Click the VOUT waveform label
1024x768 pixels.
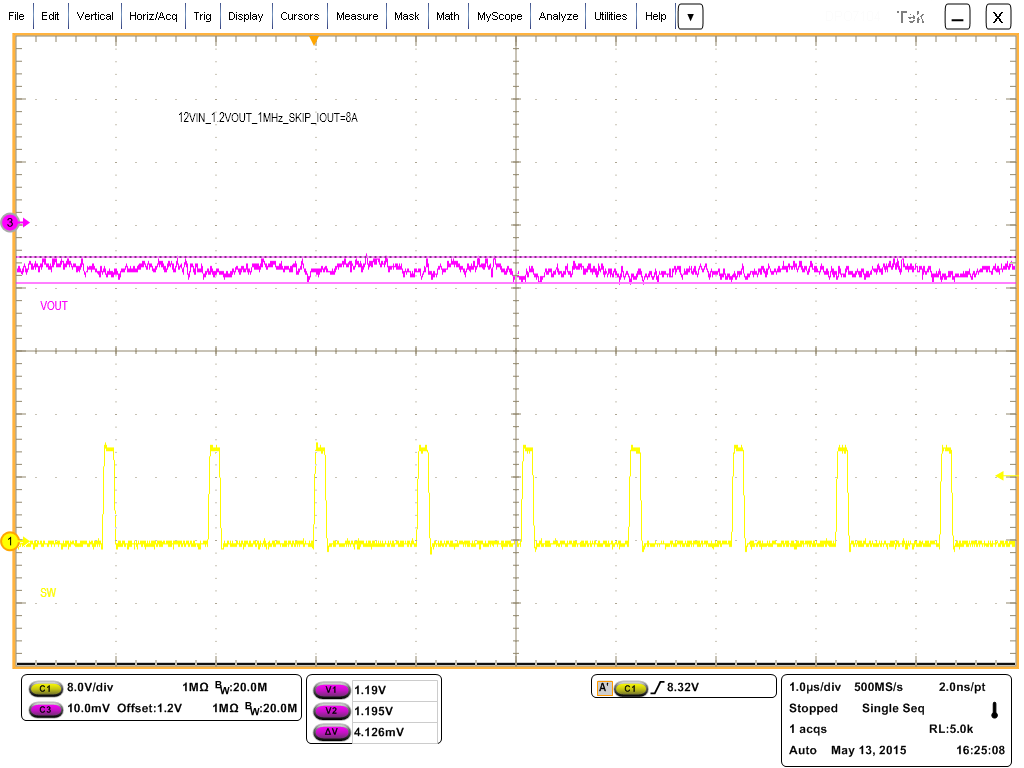54,306
